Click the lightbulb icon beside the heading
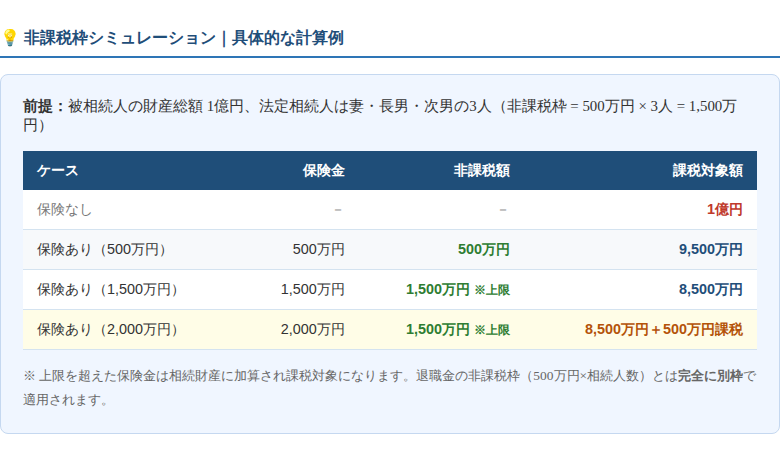Viewport: 780px width, 466px height. [x=9, y=38]
